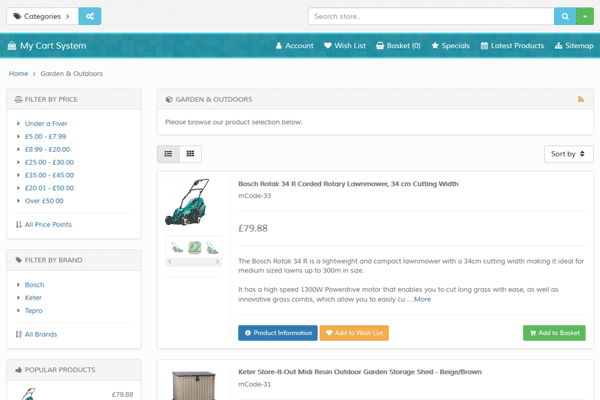Click the Add to Wish List button
The height and width of the screenshot is (400, 600).
pyautogui.click(x=354, y=333)
